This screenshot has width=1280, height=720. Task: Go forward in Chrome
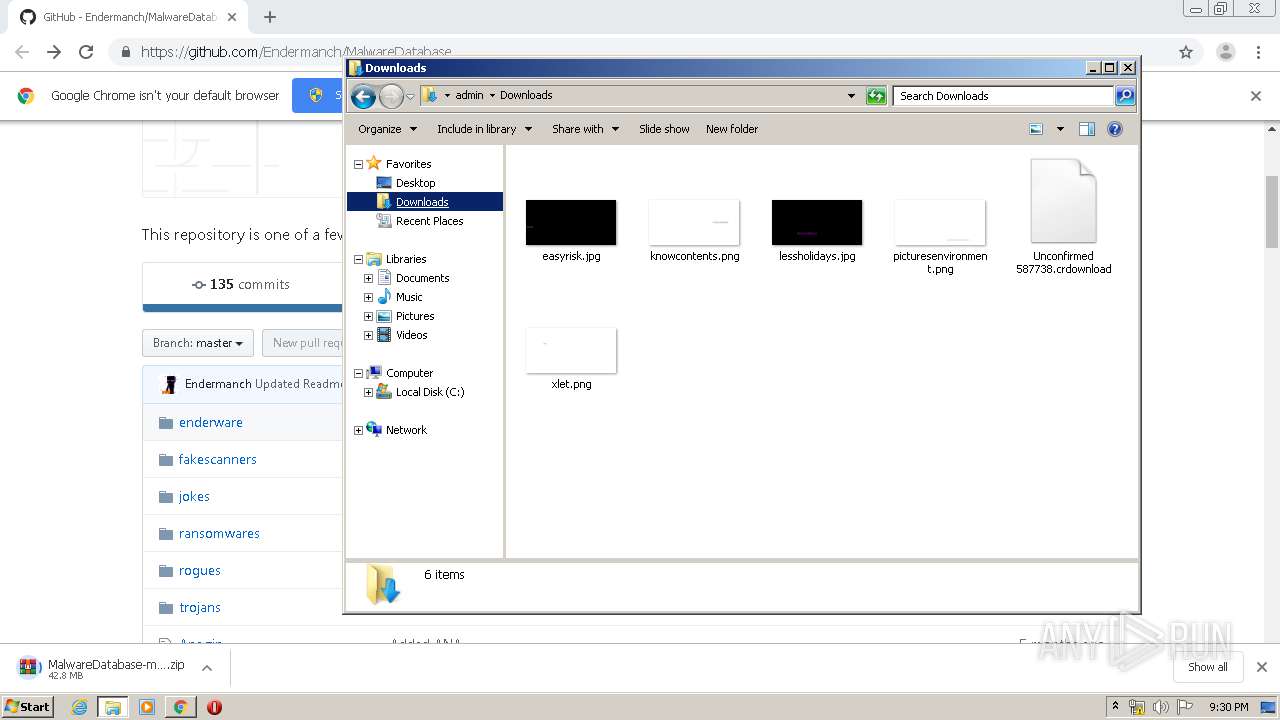[54, 52]
